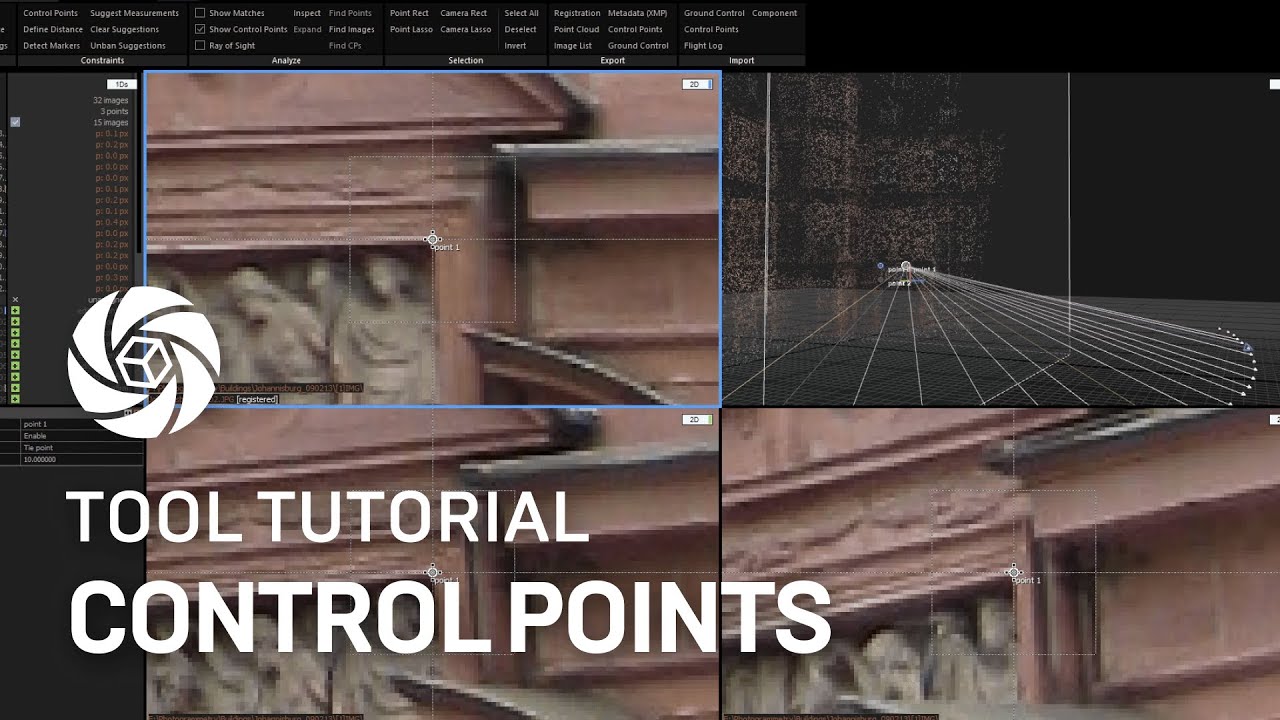Open the Tie point type value
This screenshot has width=1280, height=720.
[82, 448]
